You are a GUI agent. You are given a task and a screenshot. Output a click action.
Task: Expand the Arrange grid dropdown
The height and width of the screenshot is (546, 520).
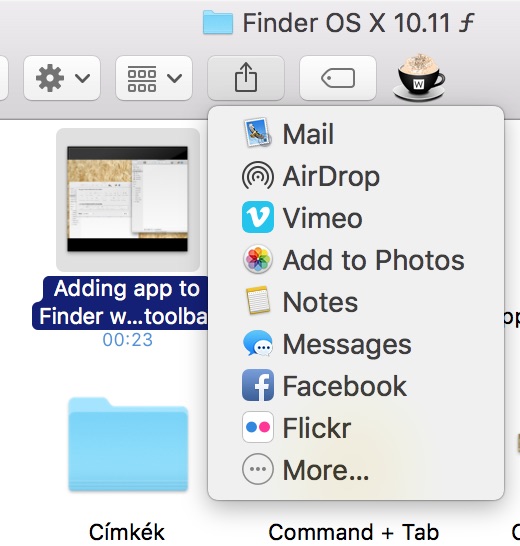pos(154,78)
